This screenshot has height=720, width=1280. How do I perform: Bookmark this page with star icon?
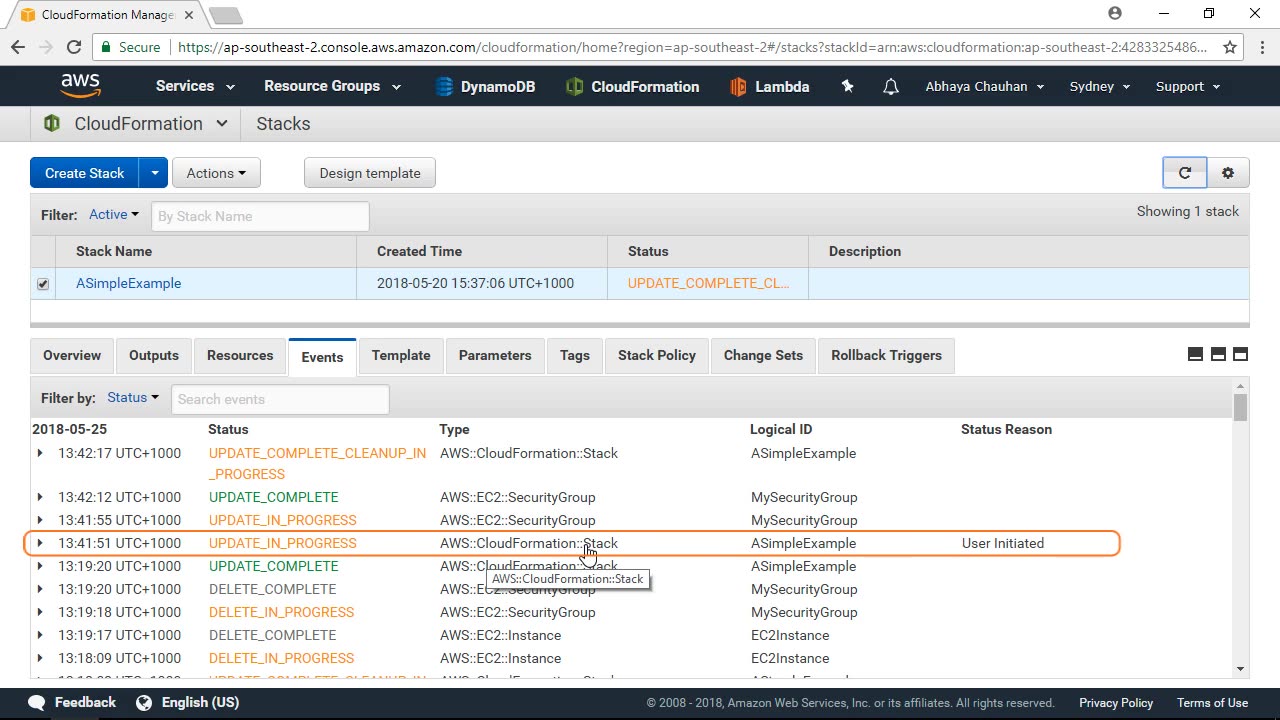coord(1230,47)
